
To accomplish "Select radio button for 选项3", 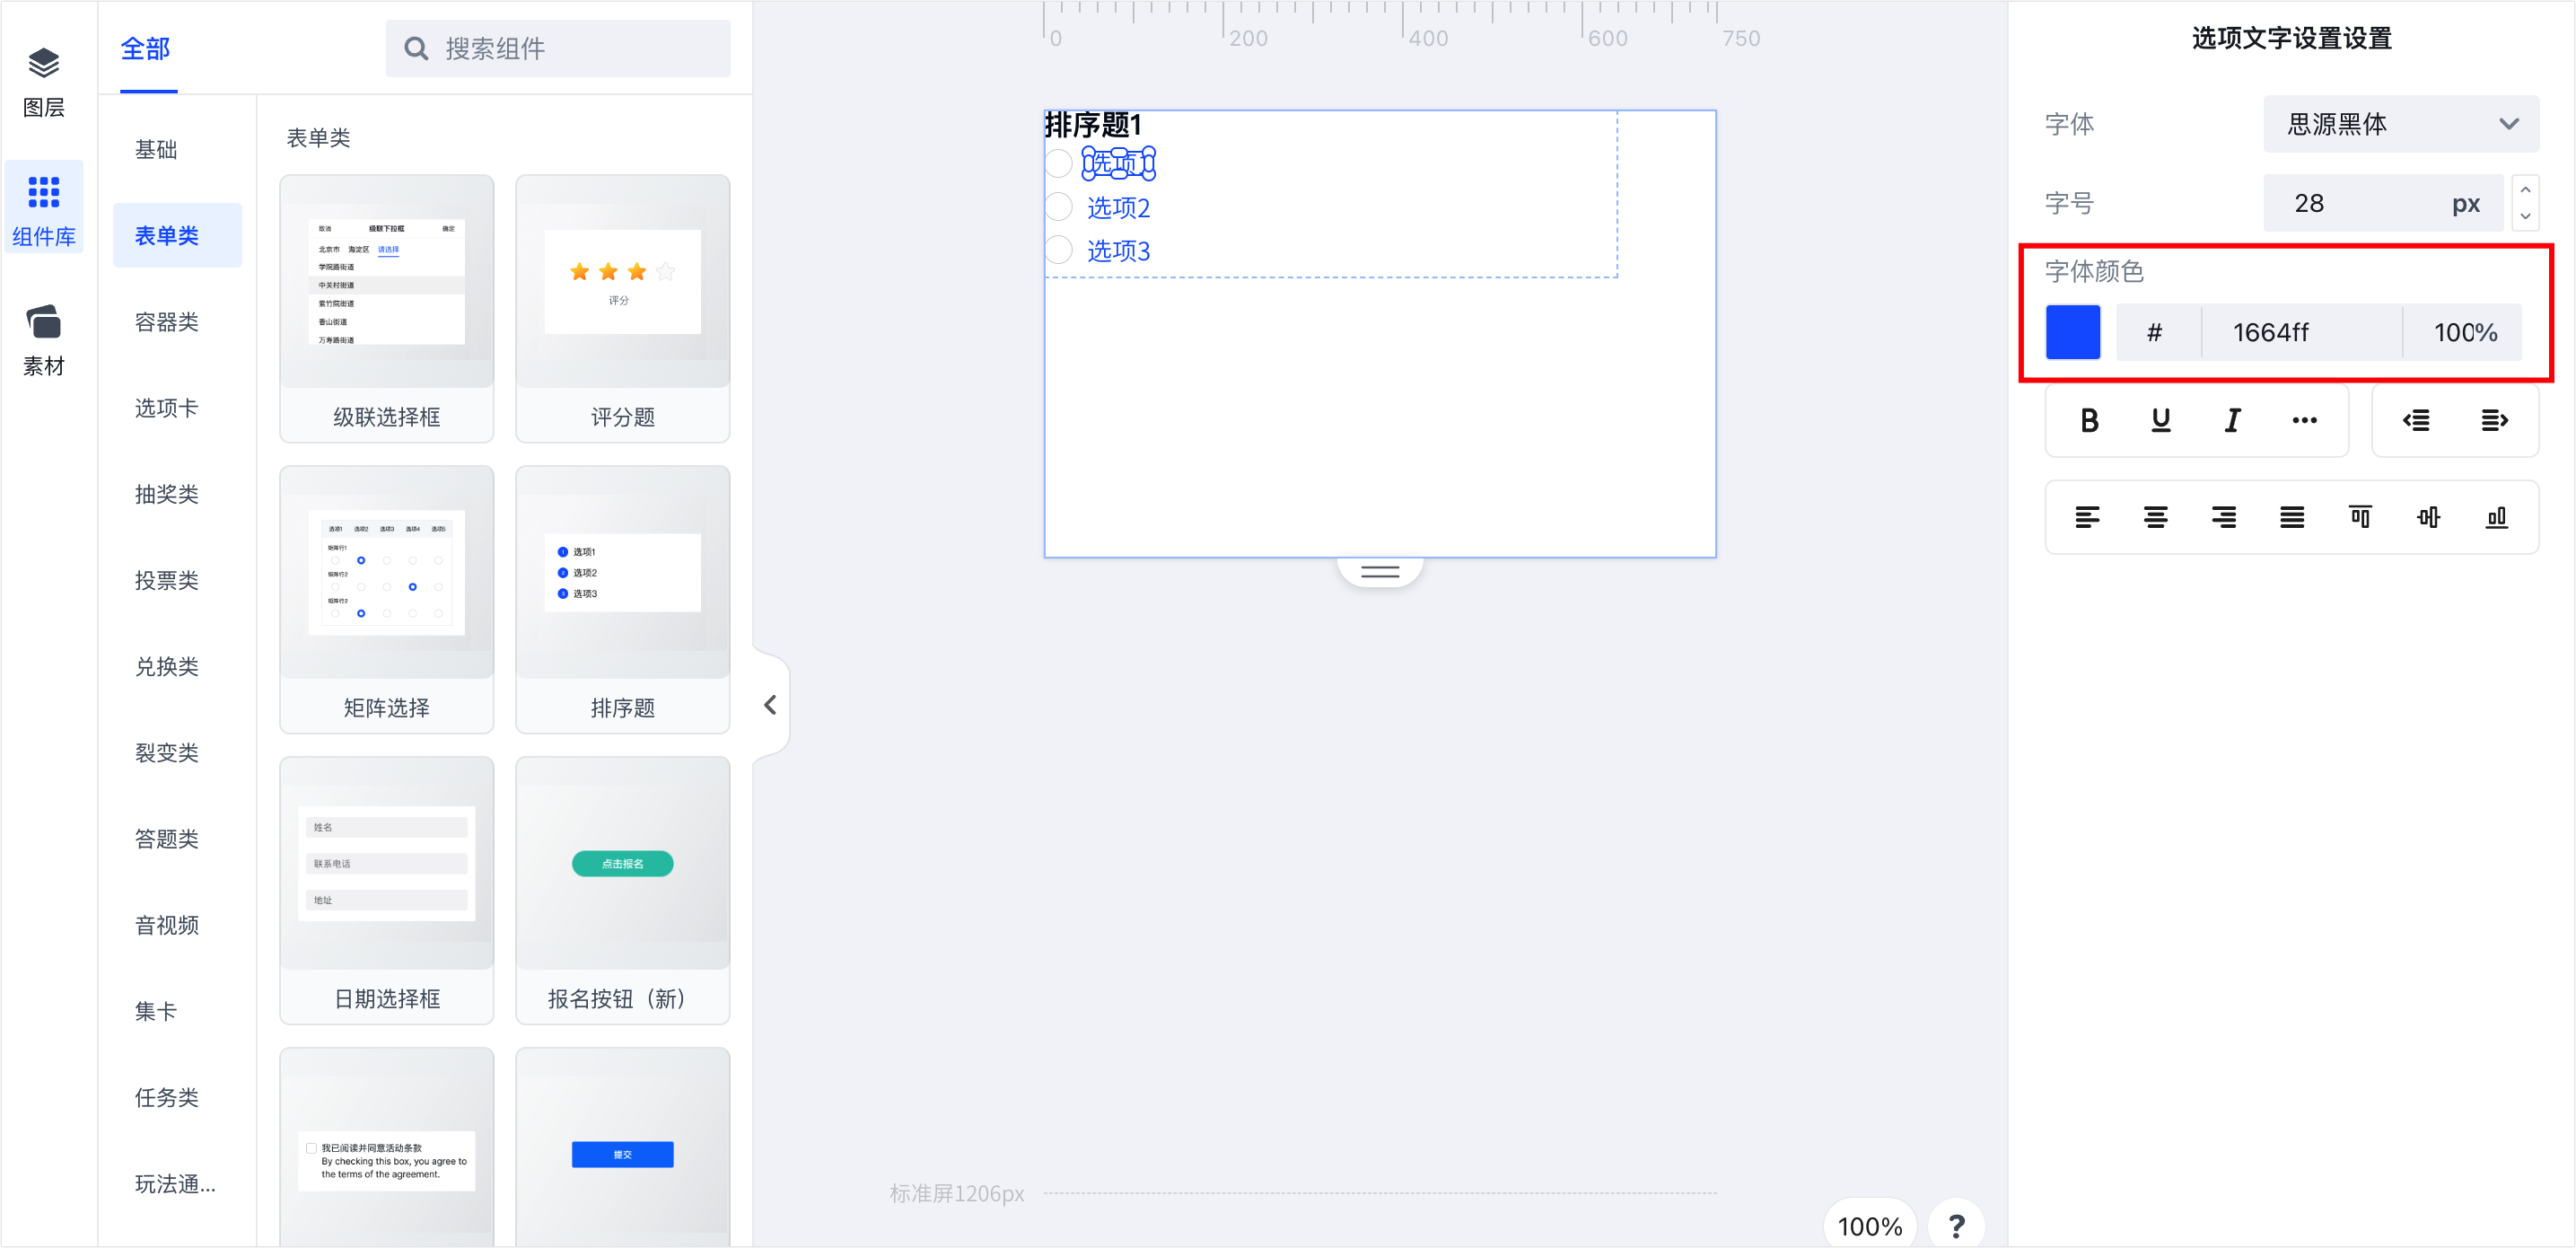I will click(x=1059, y=250).
